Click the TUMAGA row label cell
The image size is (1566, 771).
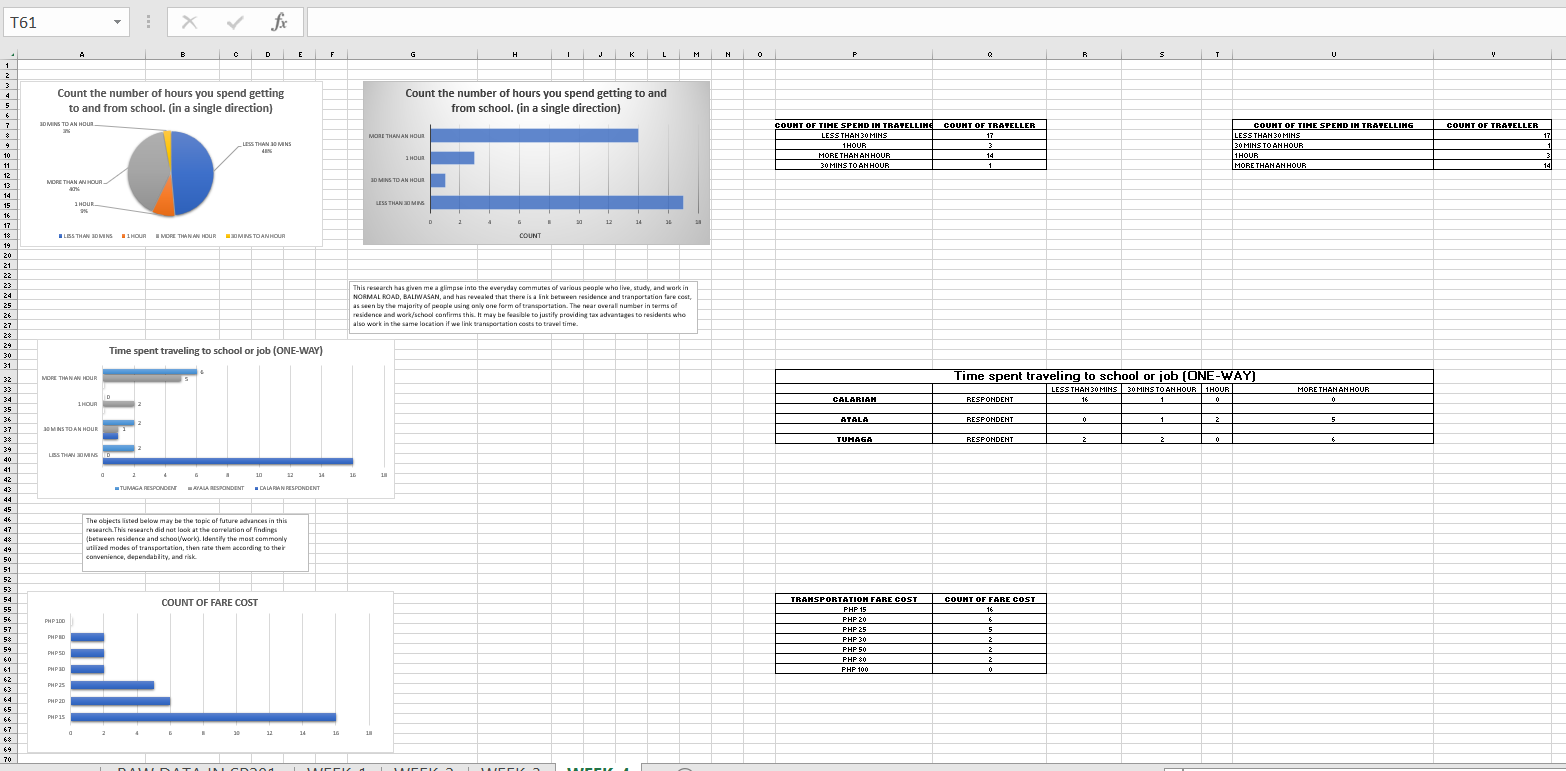[854, 439]
